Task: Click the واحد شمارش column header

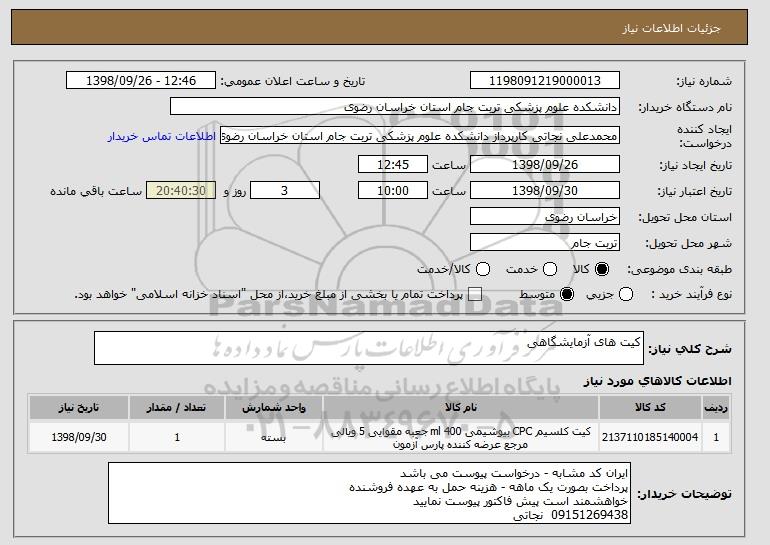Action: click(x=274, y=408)
